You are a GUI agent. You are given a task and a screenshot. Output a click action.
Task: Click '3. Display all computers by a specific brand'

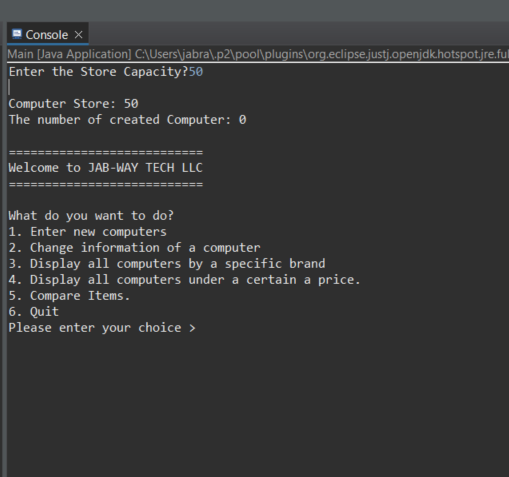point(167,264)
